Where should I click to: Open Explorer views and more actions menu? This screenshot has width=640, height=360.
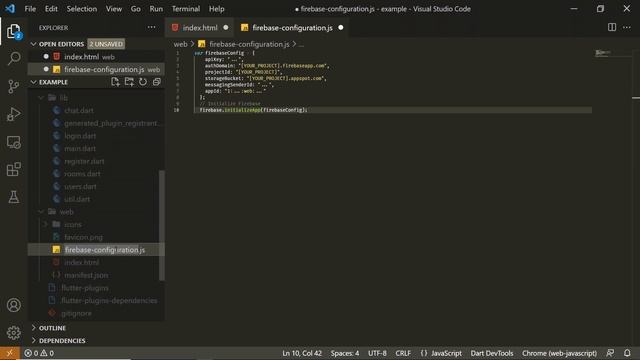[151, 27]
